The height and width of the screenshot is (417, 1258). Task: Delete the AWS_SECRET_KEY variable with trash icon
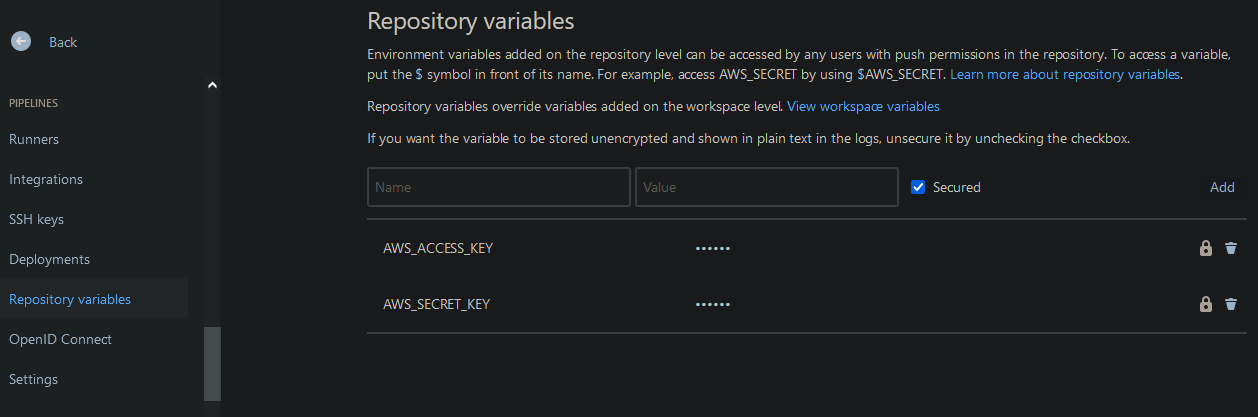coord(1231,304)
